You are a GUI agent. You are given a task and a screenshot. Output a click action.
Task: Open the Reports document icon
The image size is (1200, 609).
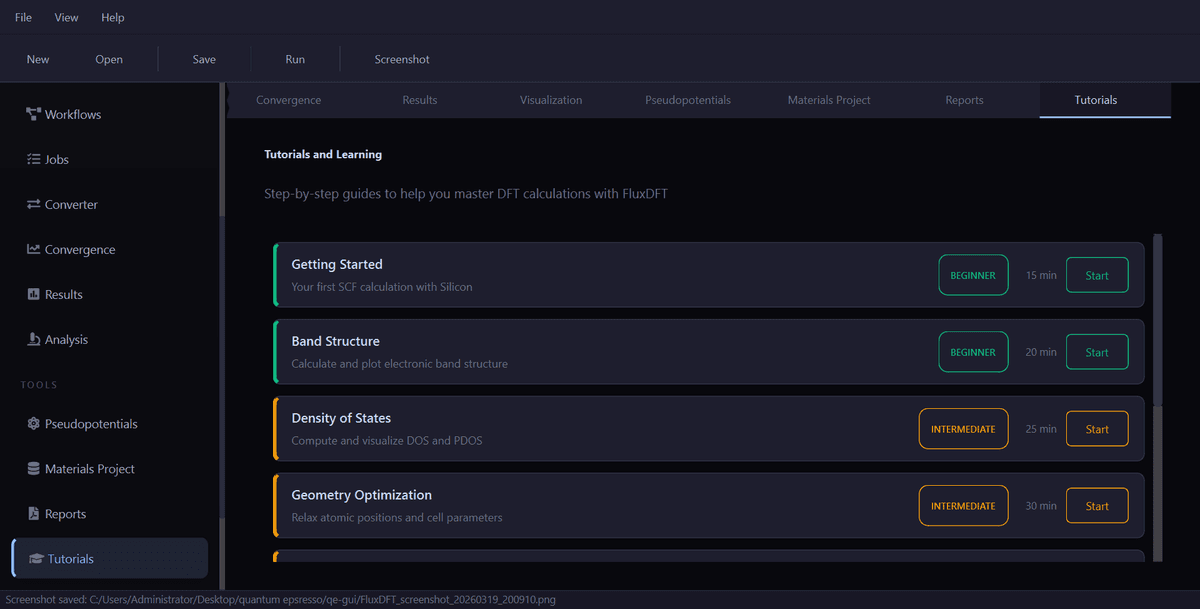click(x=33, y=514)
